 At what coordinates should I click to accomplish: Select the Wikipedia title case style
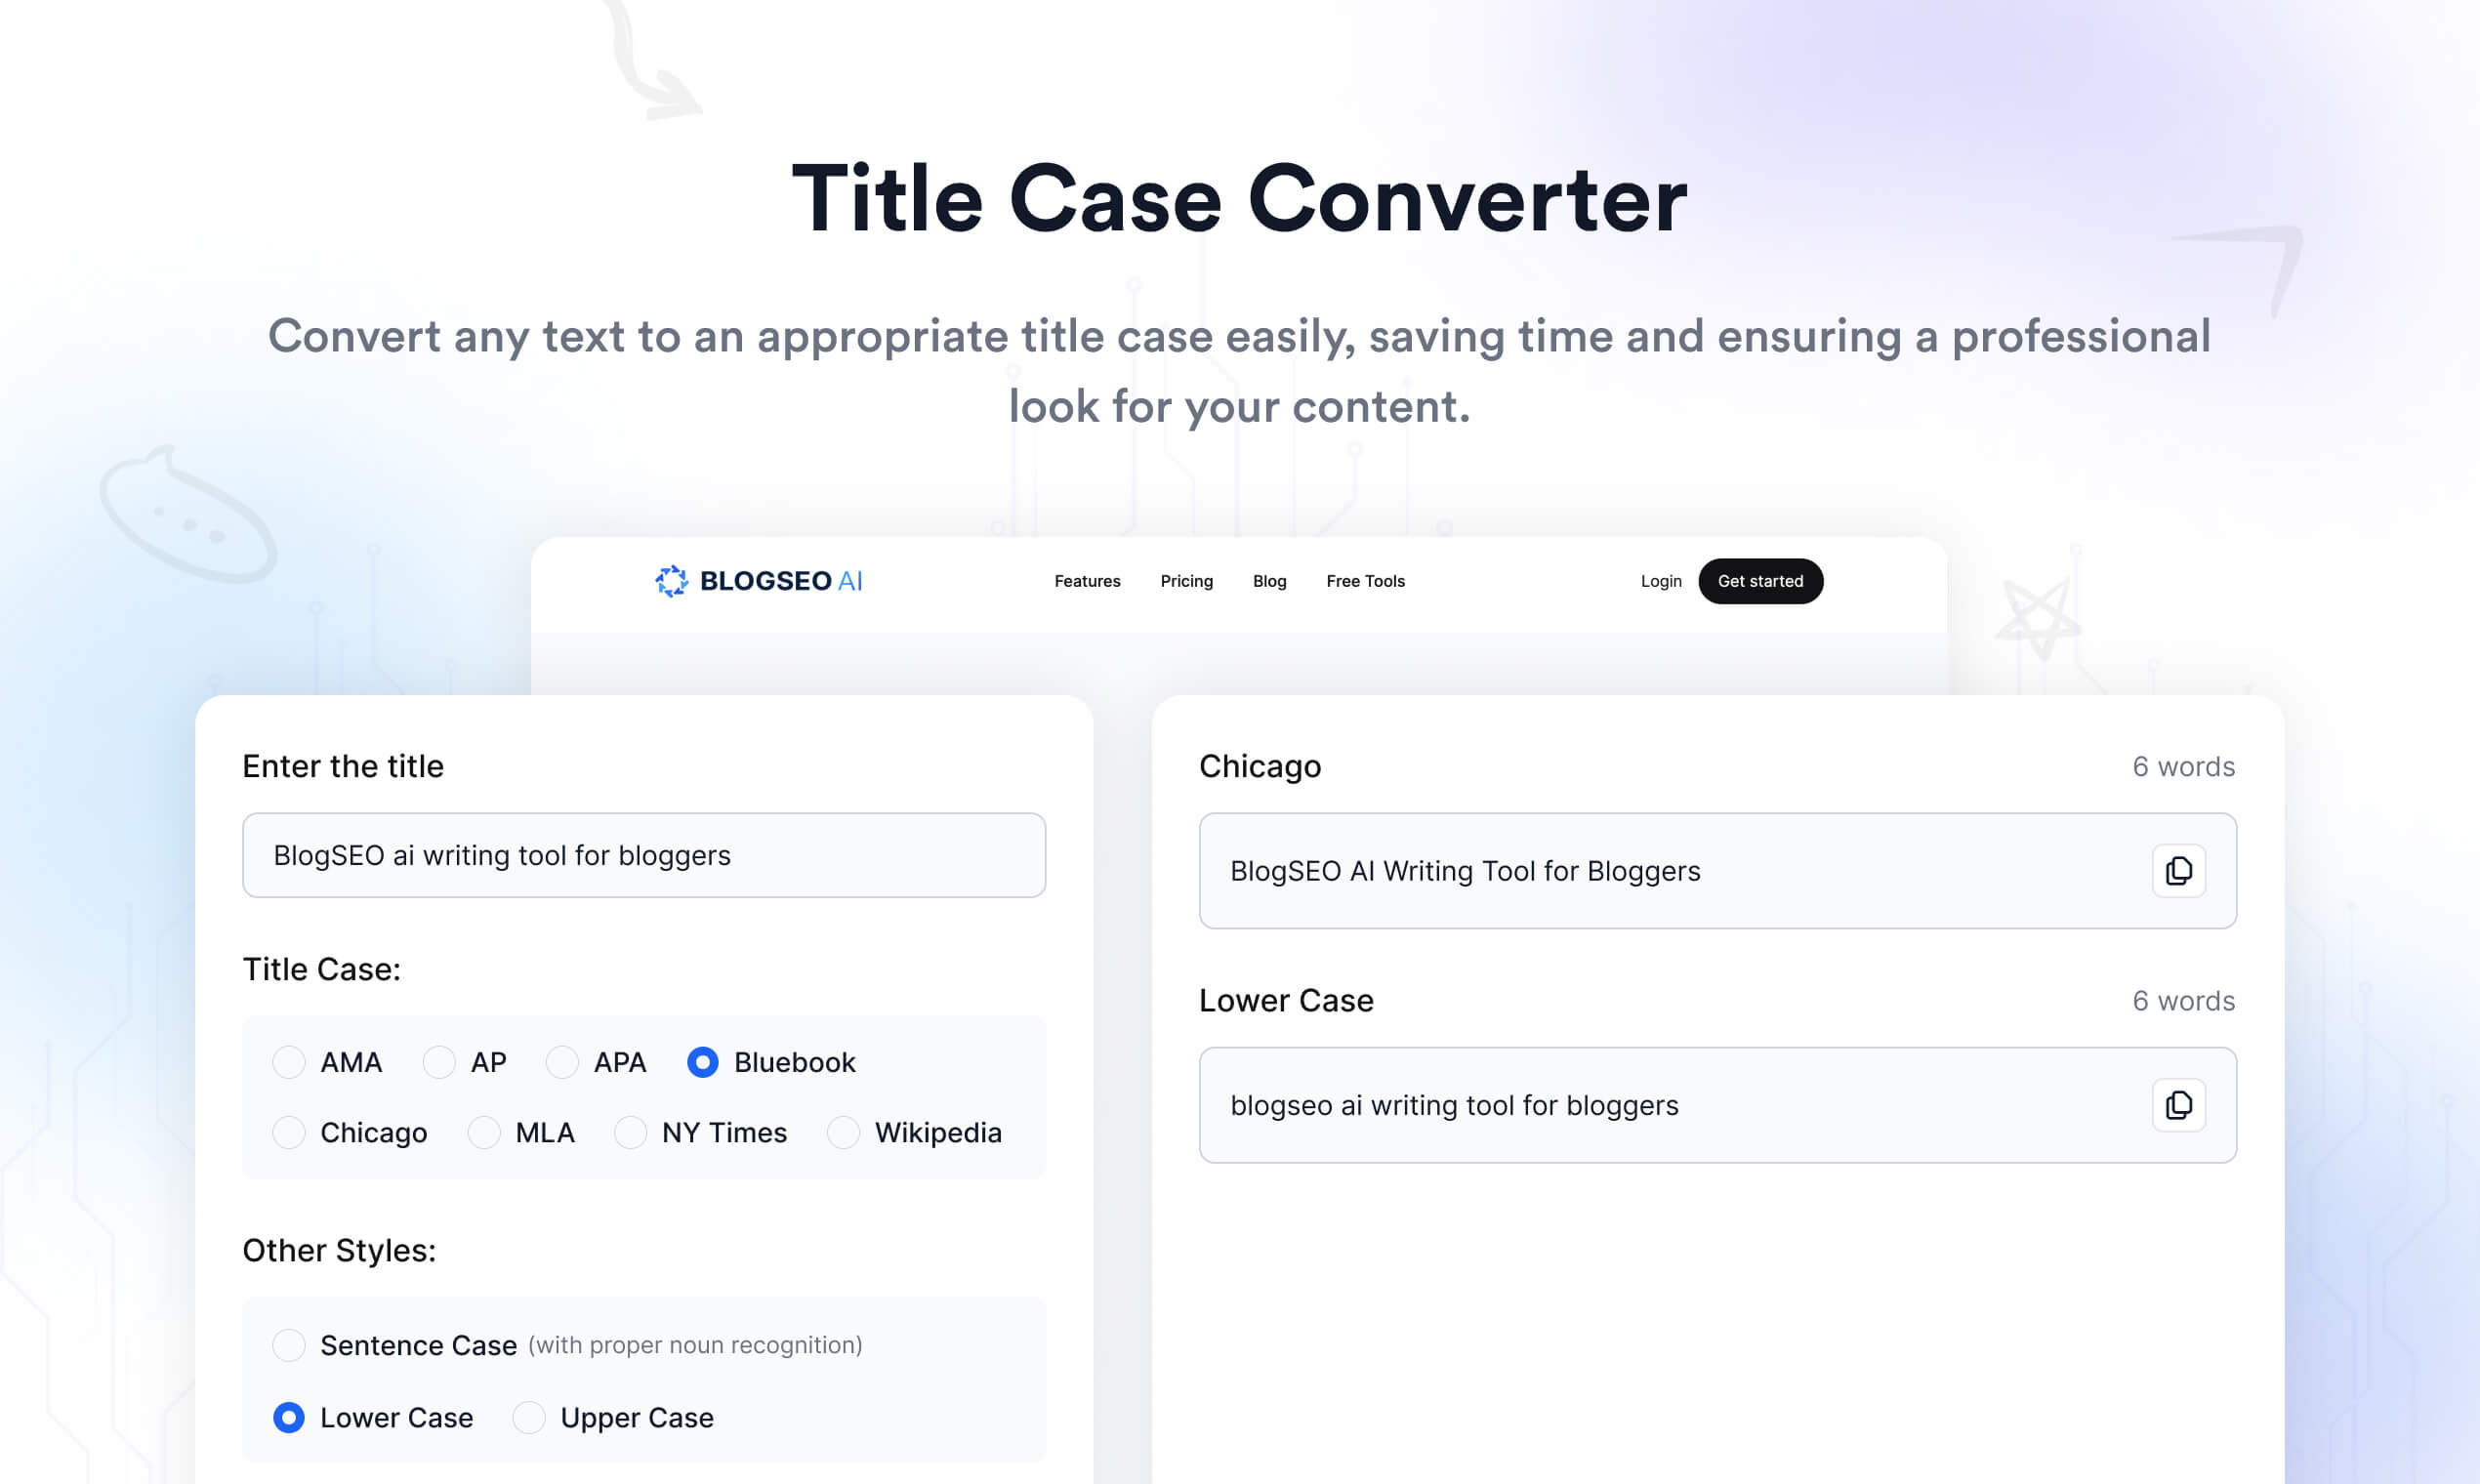pyautogui.click(x=843, y=1132)
